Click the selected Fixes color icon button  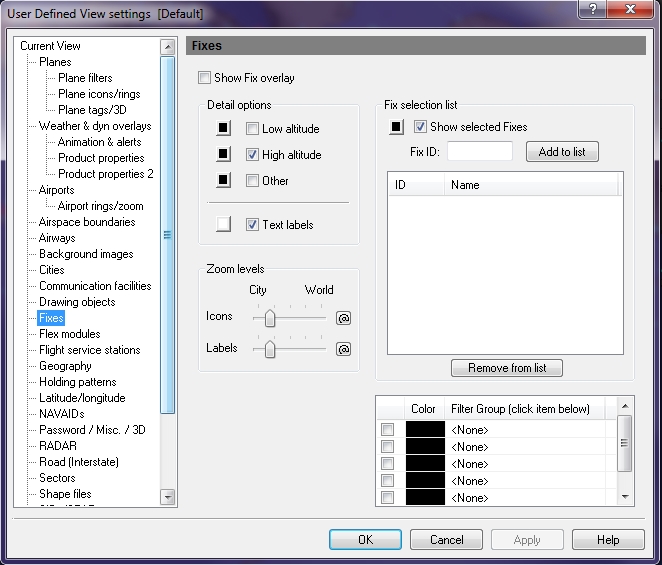(397, 127)
